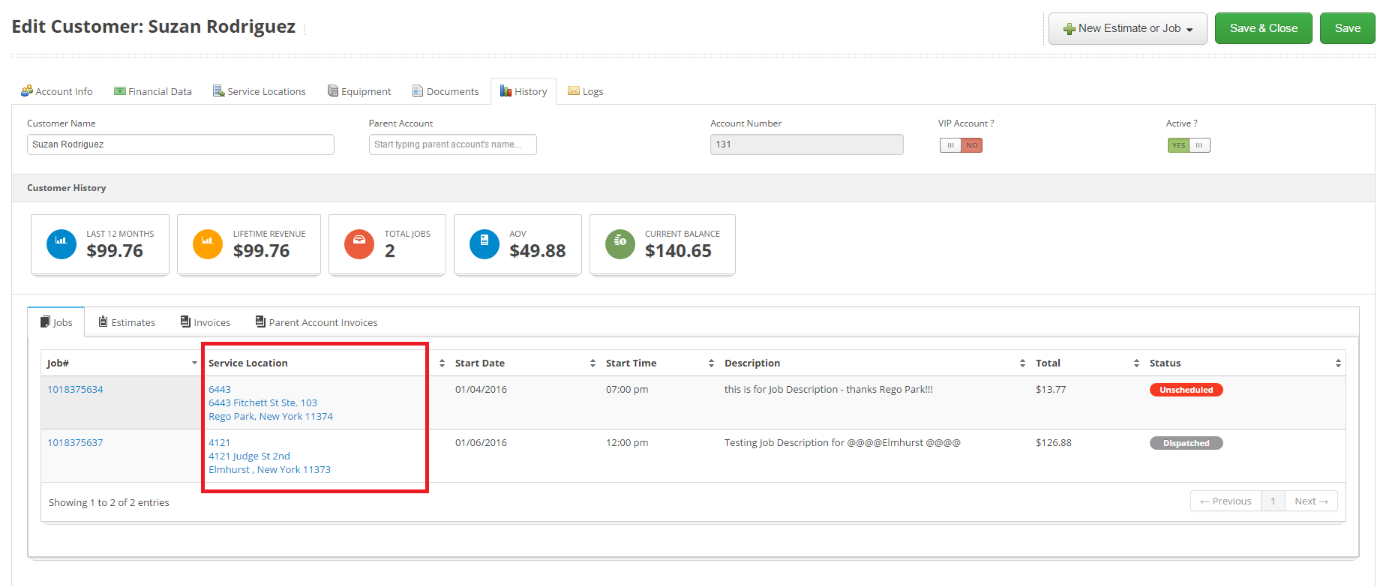Click the blue AOV calculator icon
Viewport: 1392px width, 586px height.
coord(484,242)
